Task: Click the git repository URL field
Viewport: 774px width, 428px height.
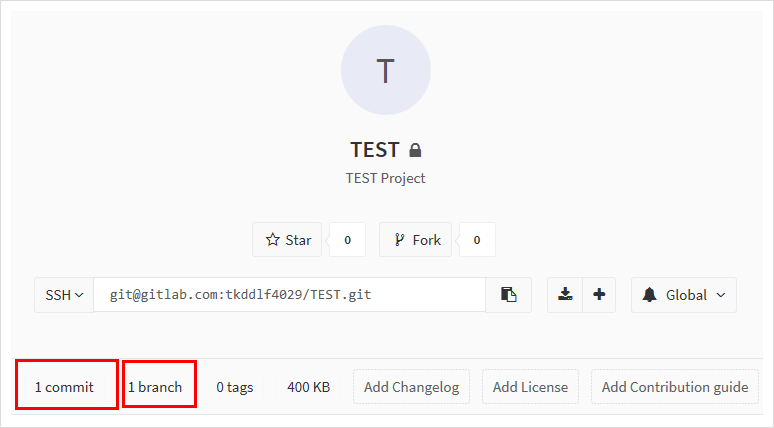Action: [x=289, y=295]
